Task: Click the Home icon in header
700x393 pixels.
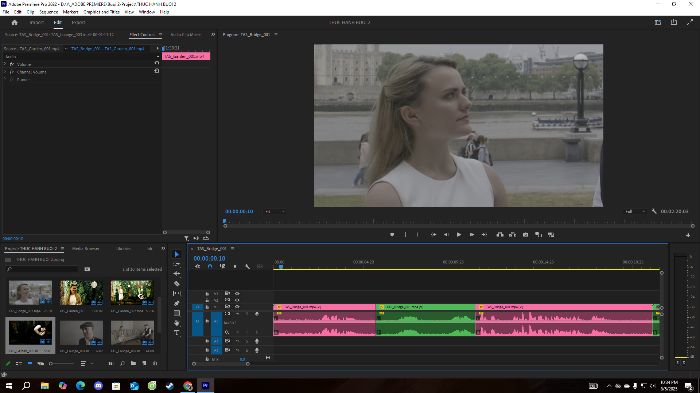Action: tap(14, 22)
